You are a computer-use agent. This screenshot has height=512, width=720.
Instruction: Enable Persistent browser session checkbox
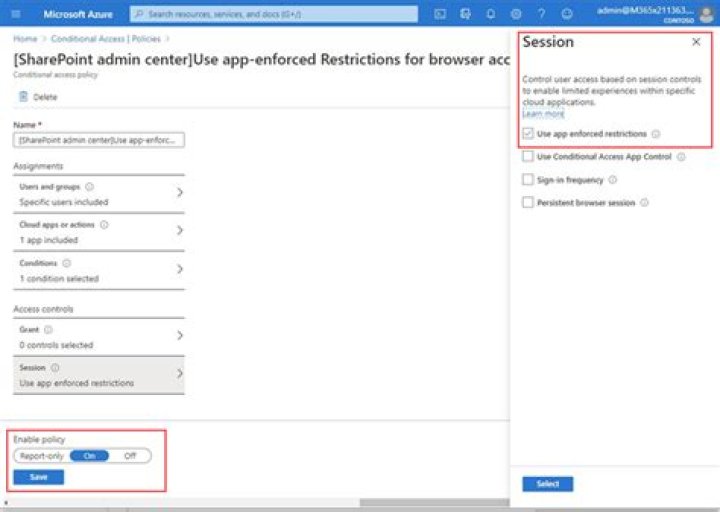tap(528, 203)
